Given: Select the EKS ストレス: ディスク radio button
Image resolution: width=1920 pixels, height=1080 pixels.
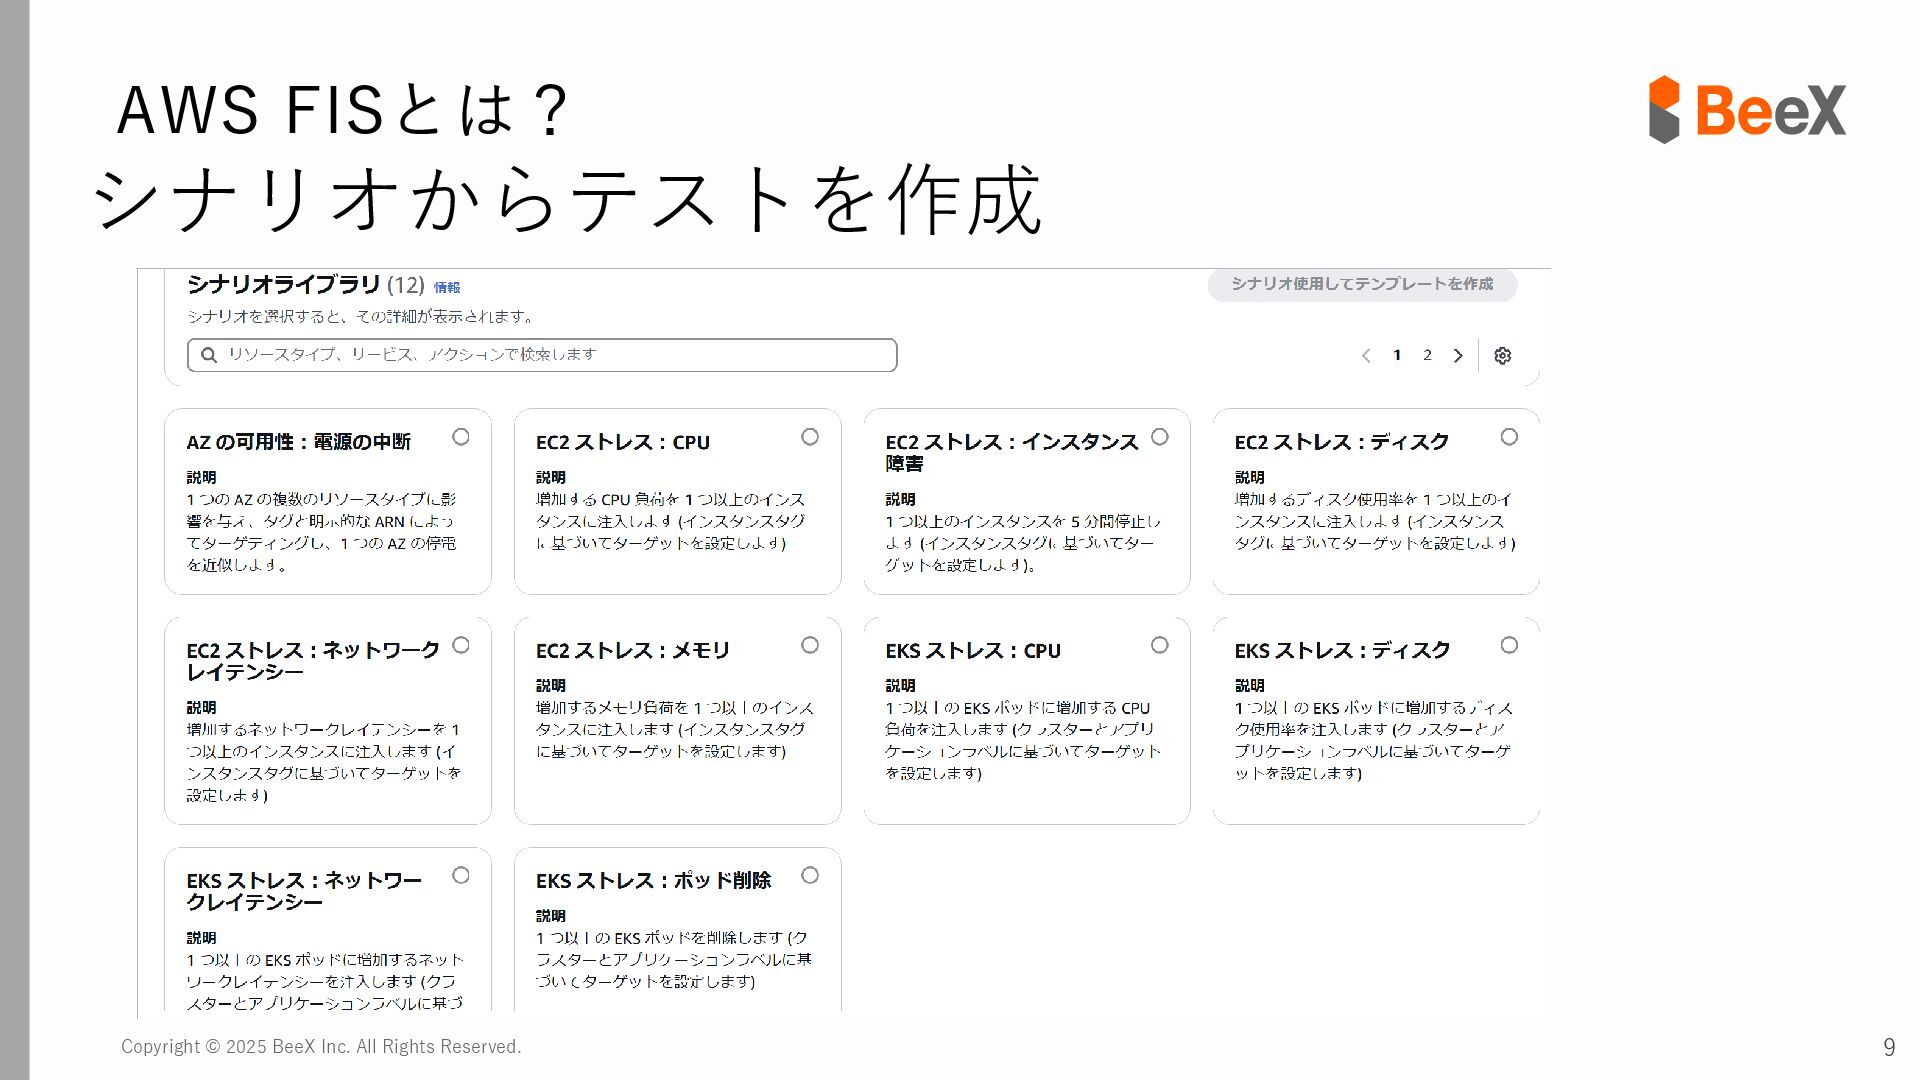Looking at the screenshot, I should click(1509, 645).
